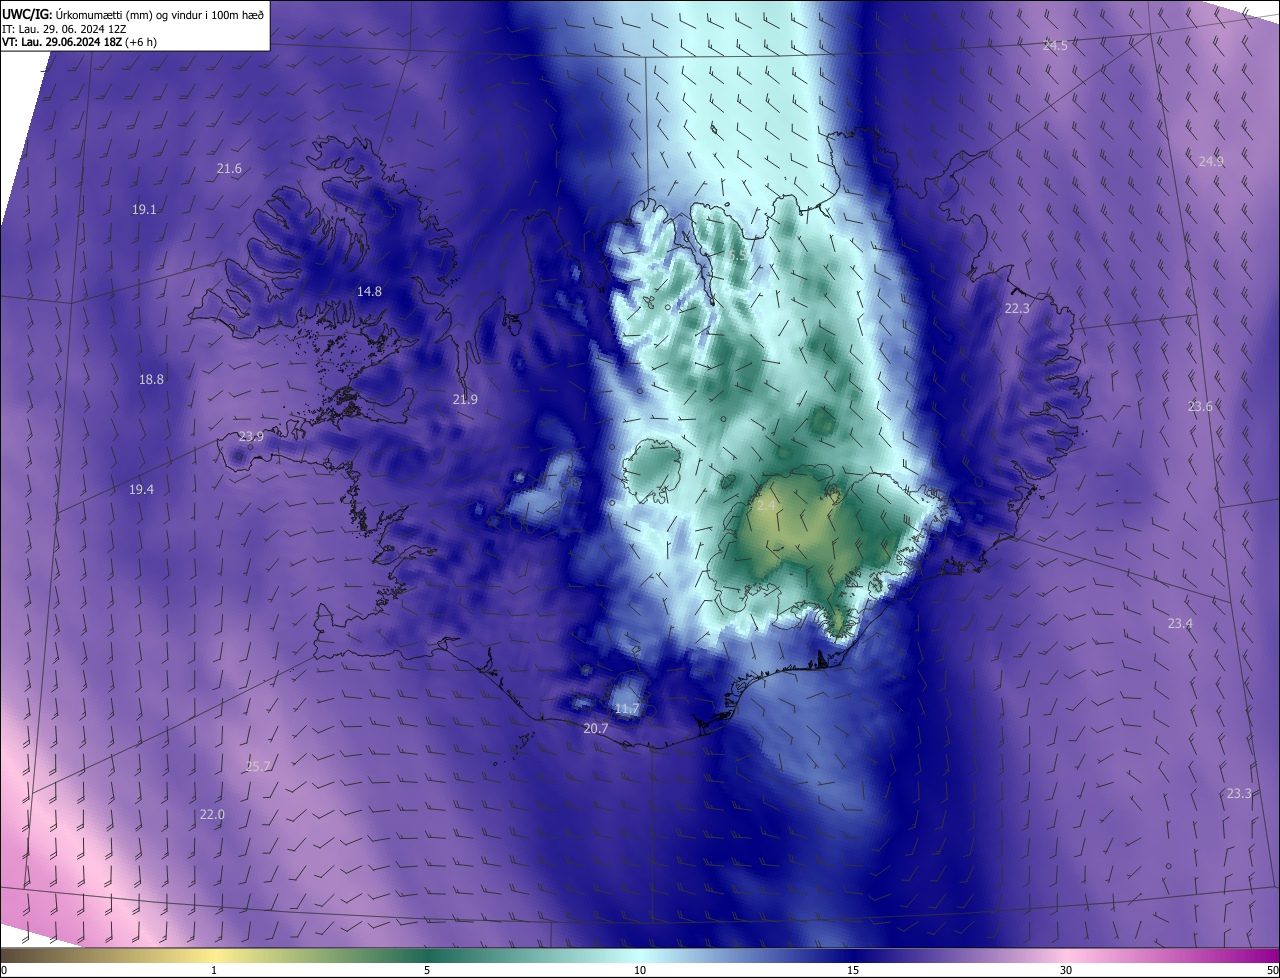The width and height of the screenshot is (1280, 978).
Task: Click the map value 21.9
Action: tap(465, 399)
